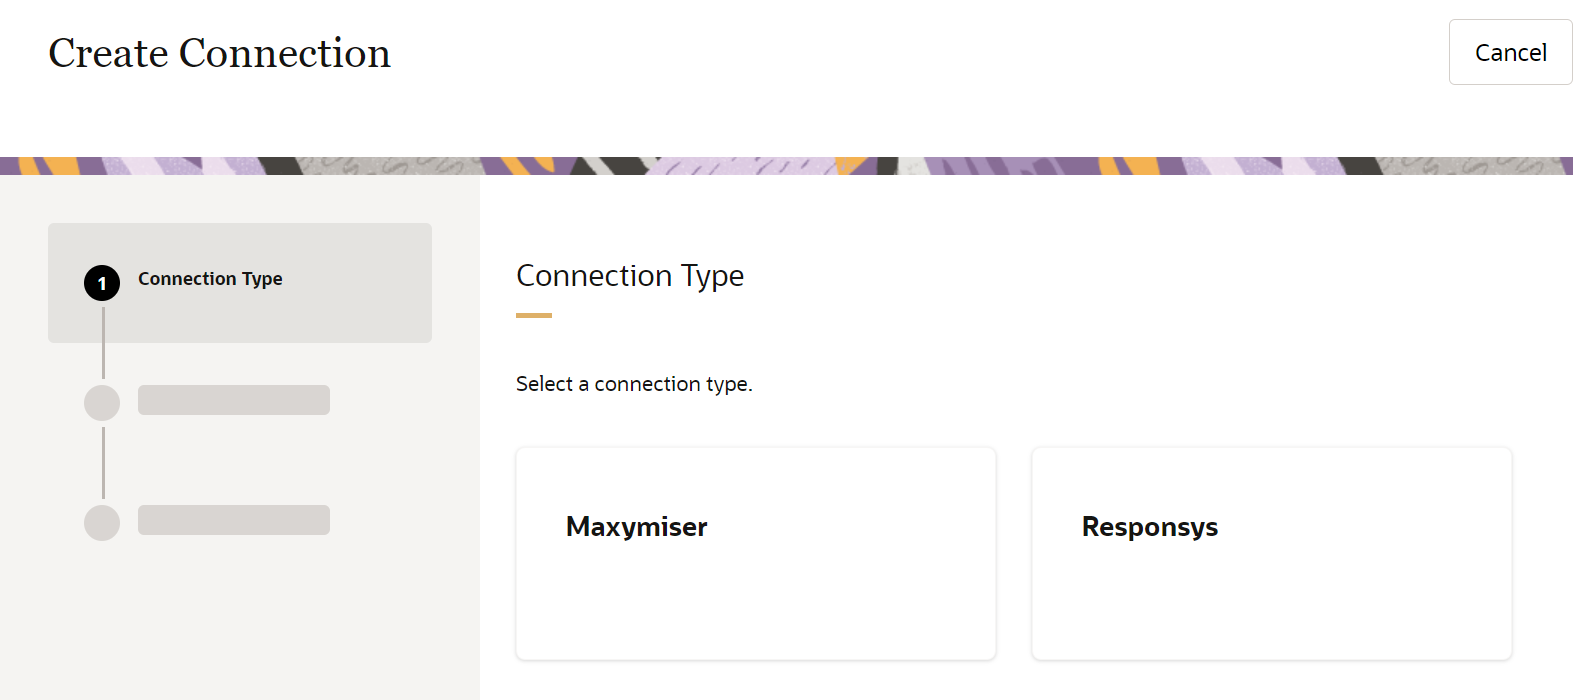Click the Cancel button

click(1510, 52)
